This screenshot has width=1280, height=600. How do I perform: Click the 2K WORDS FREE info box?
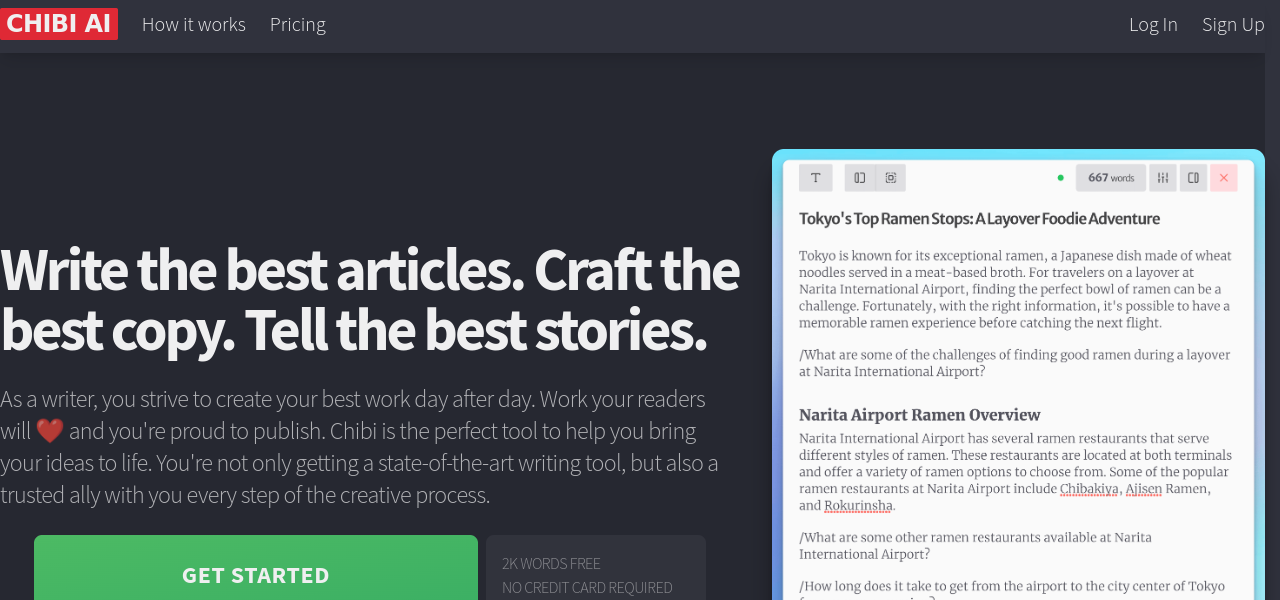pyautogui.click(x=595, y=575)
